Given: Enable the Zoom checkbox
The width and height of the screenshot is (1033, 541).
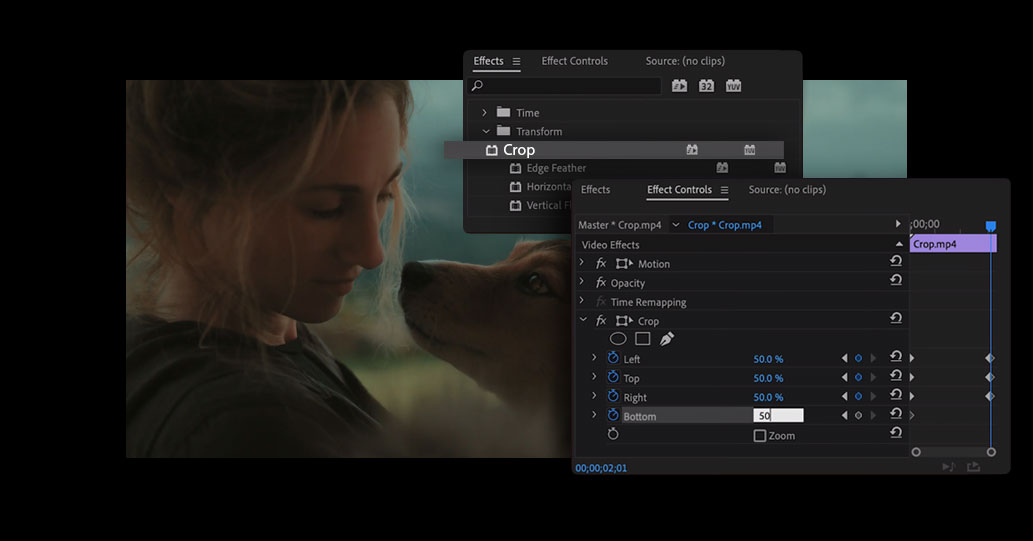Looking at the screenshot, I should (760, 436).
